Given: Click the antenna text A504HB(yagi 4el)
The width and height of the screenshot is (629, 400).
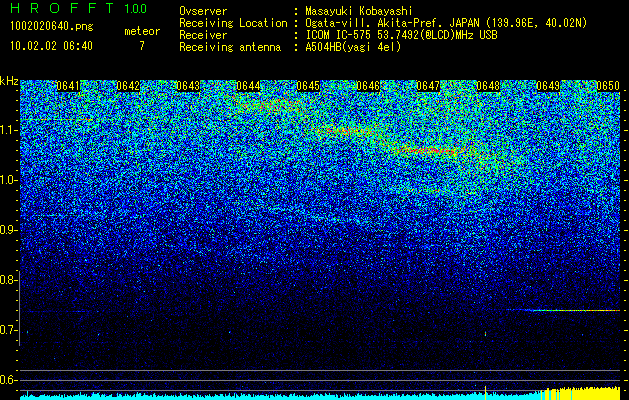Looking at the screenshot, I should pos(353,47).
